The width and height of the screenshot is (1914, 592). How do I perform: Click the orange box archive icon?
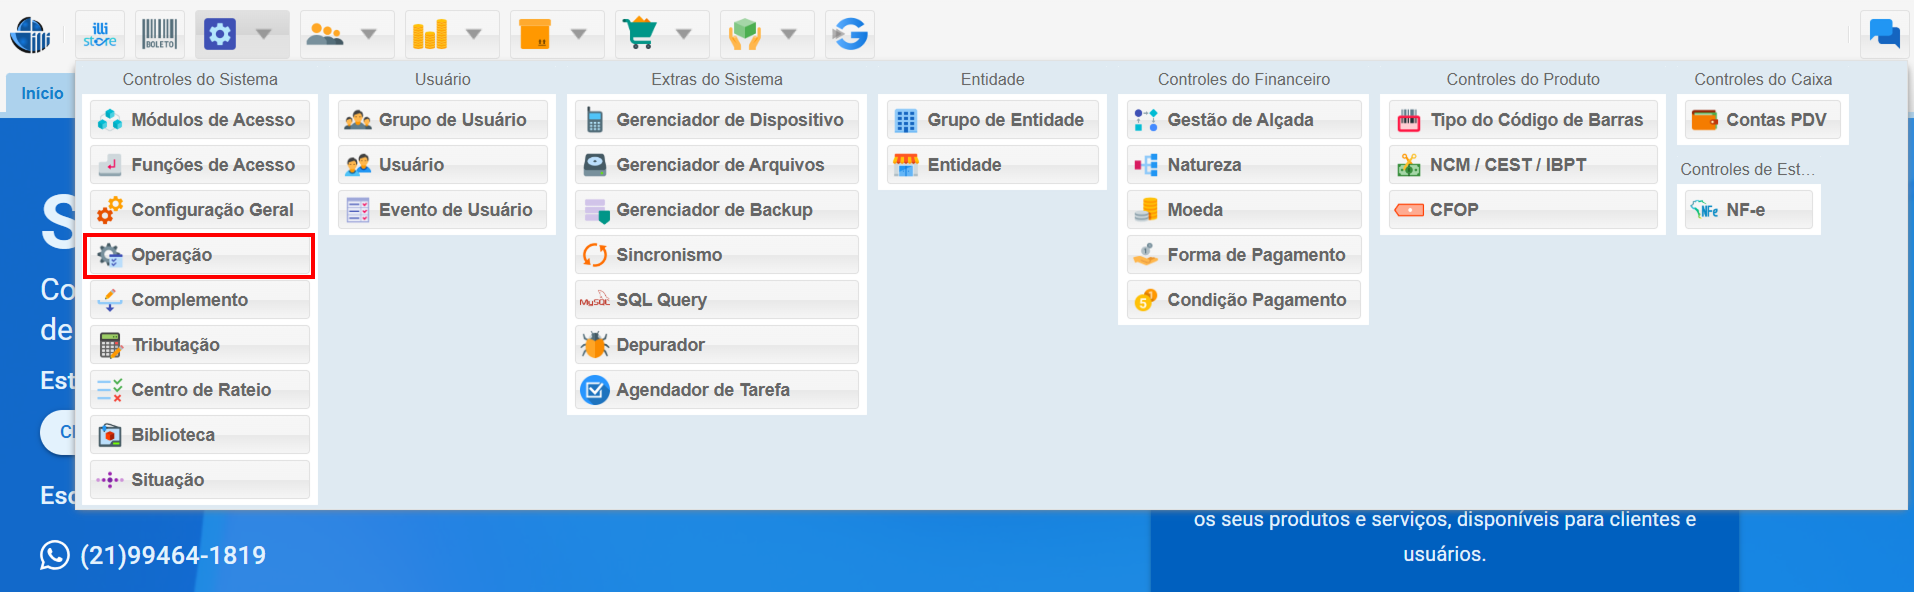coord(535,35)
